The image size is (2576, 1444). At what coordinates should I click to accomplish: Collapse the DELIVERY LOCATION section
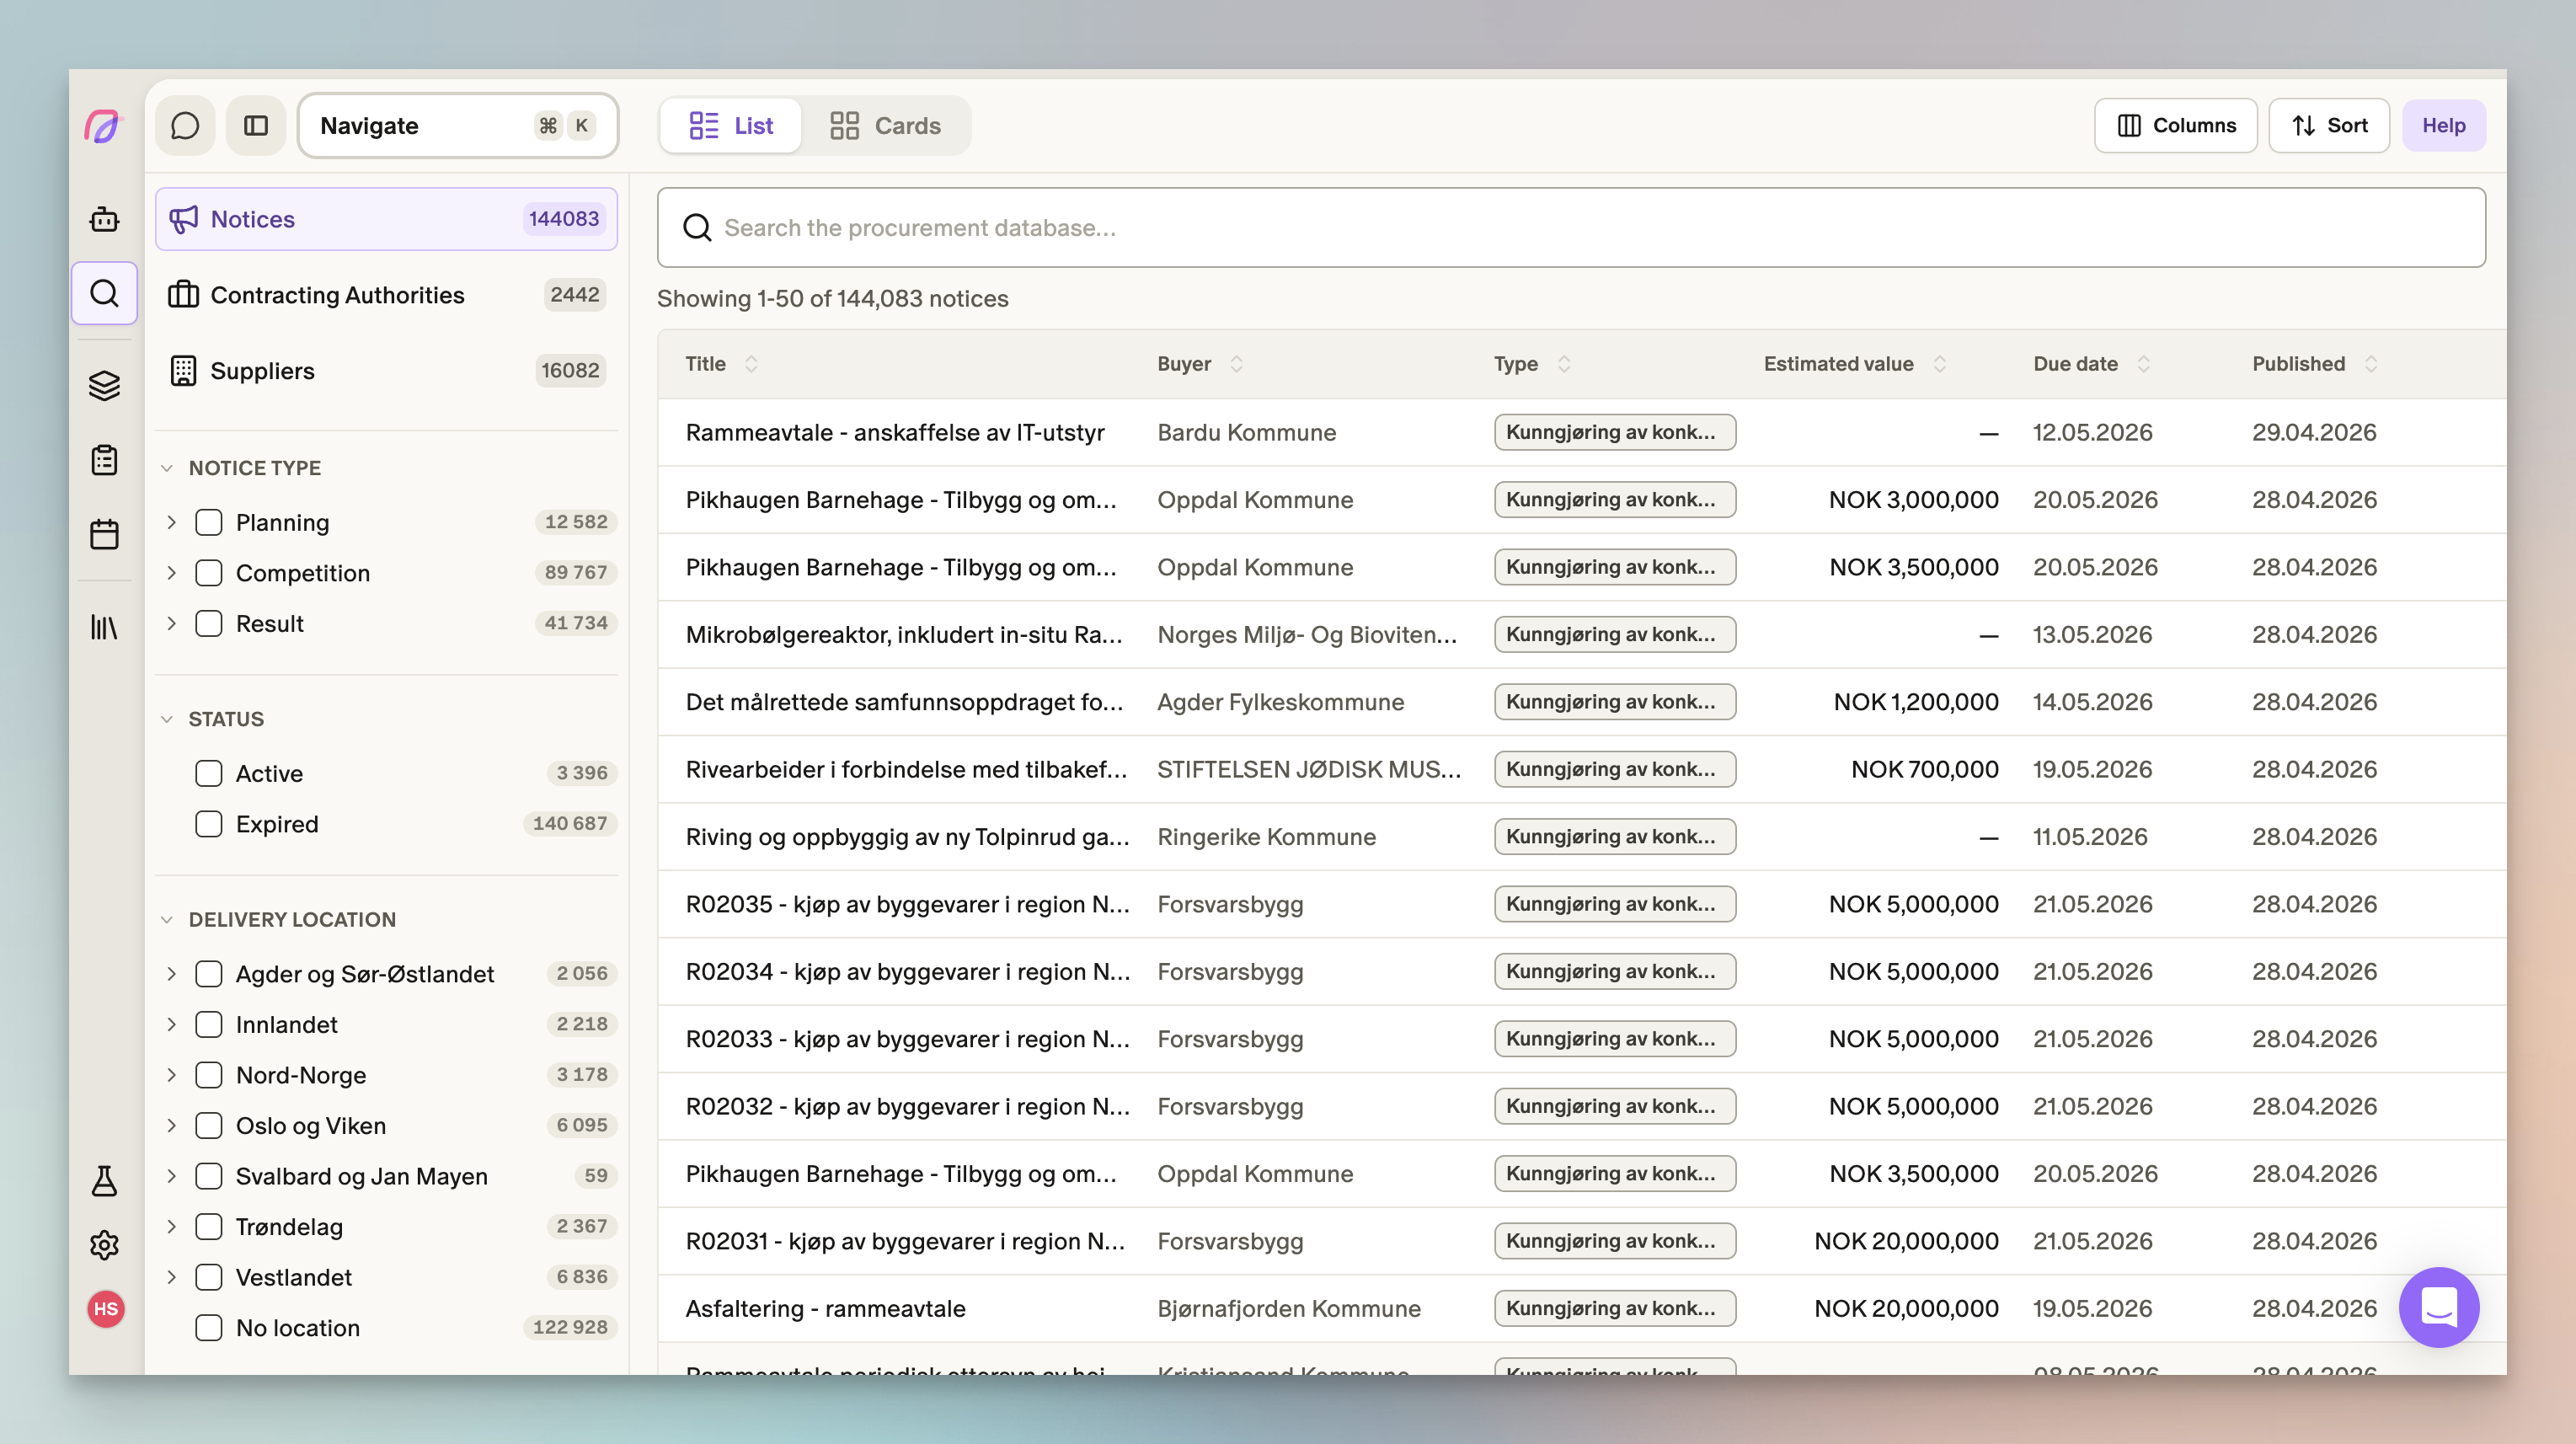click(x=167, y=919)
